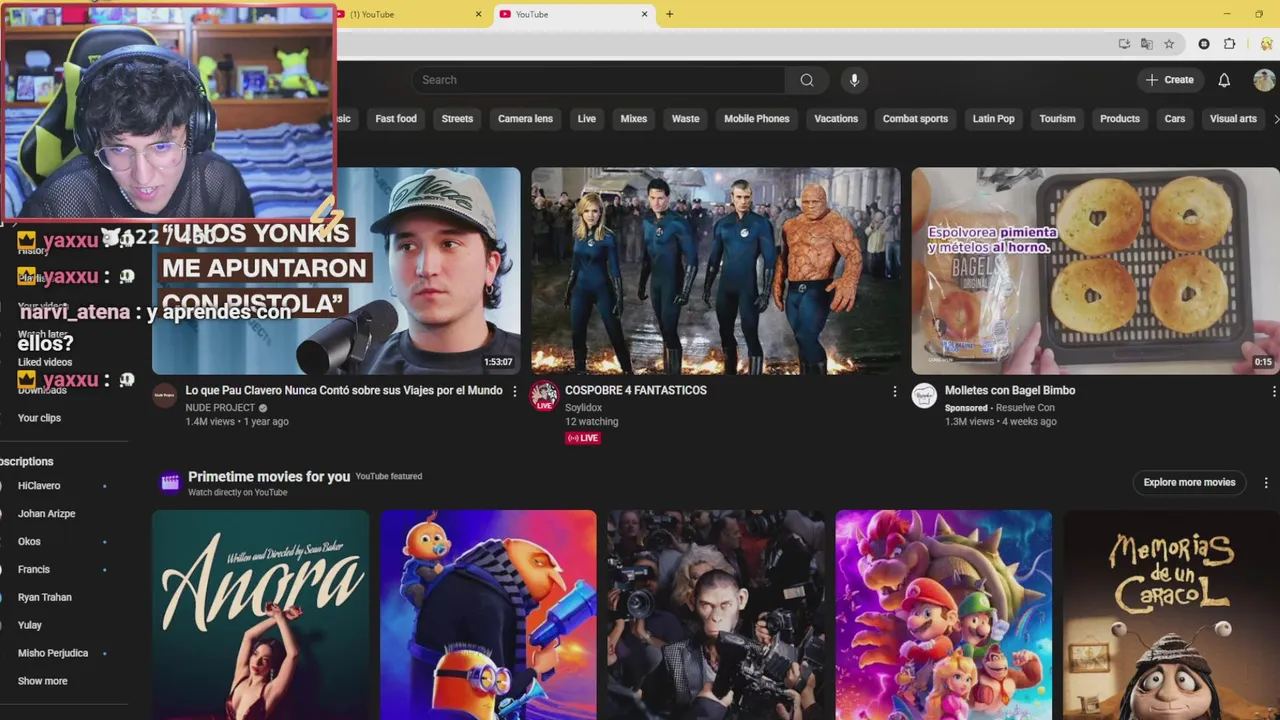Screen dimensions: 1280x720
Task: Activate voice search microphone
Action: 853,80
